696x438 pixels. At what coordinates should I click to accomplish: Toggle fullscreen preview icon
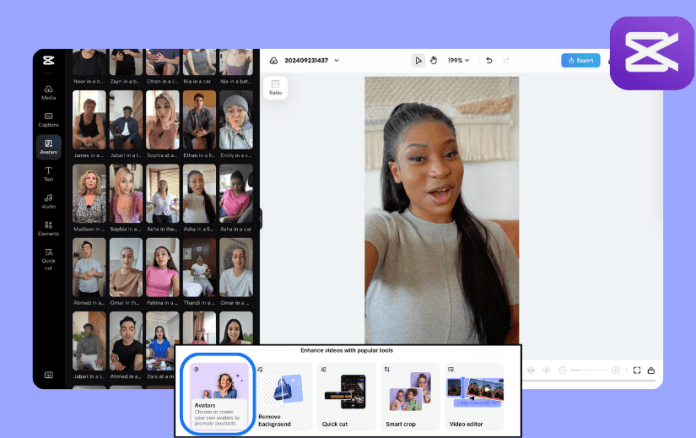637,370
